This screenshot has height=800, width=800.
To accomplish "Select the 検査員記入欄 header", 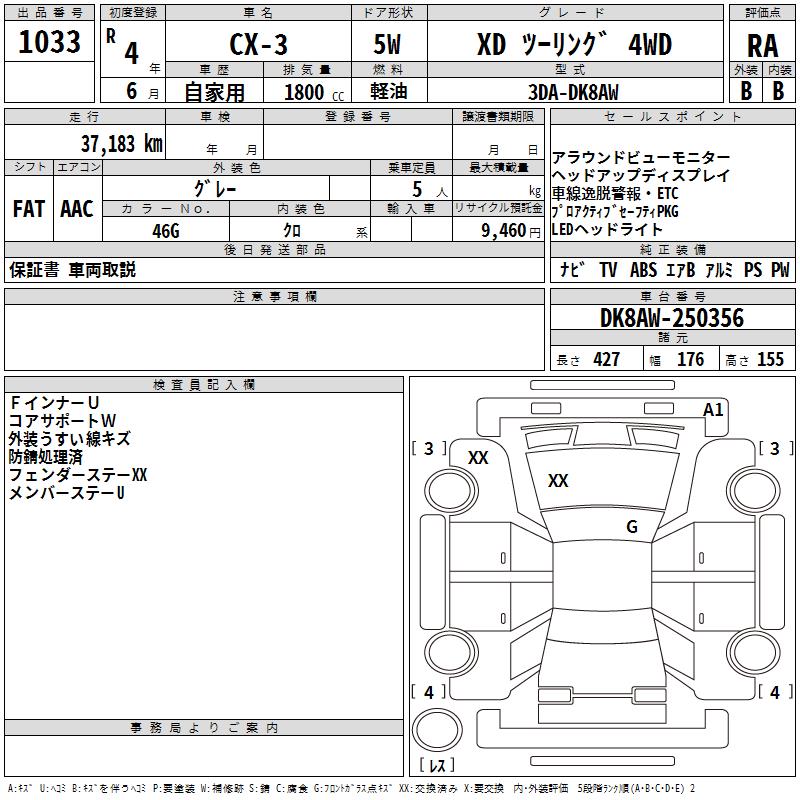I will tap(204, 385).
